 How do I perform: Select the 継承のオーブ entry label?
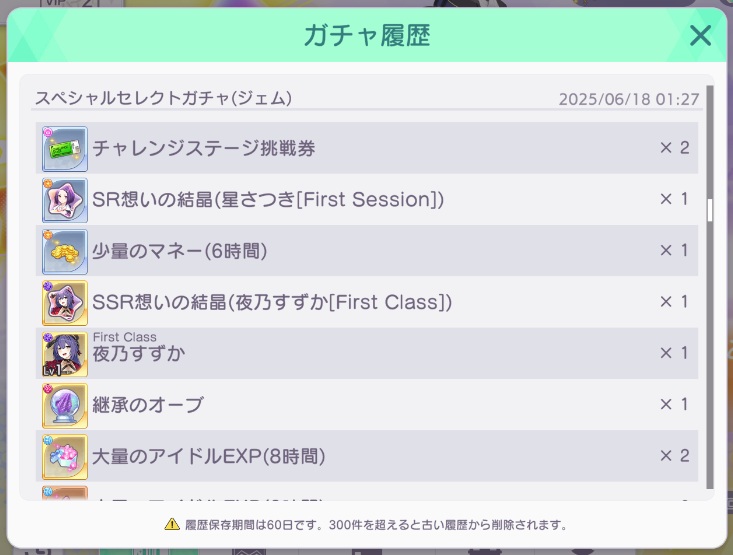click(148, 405)
